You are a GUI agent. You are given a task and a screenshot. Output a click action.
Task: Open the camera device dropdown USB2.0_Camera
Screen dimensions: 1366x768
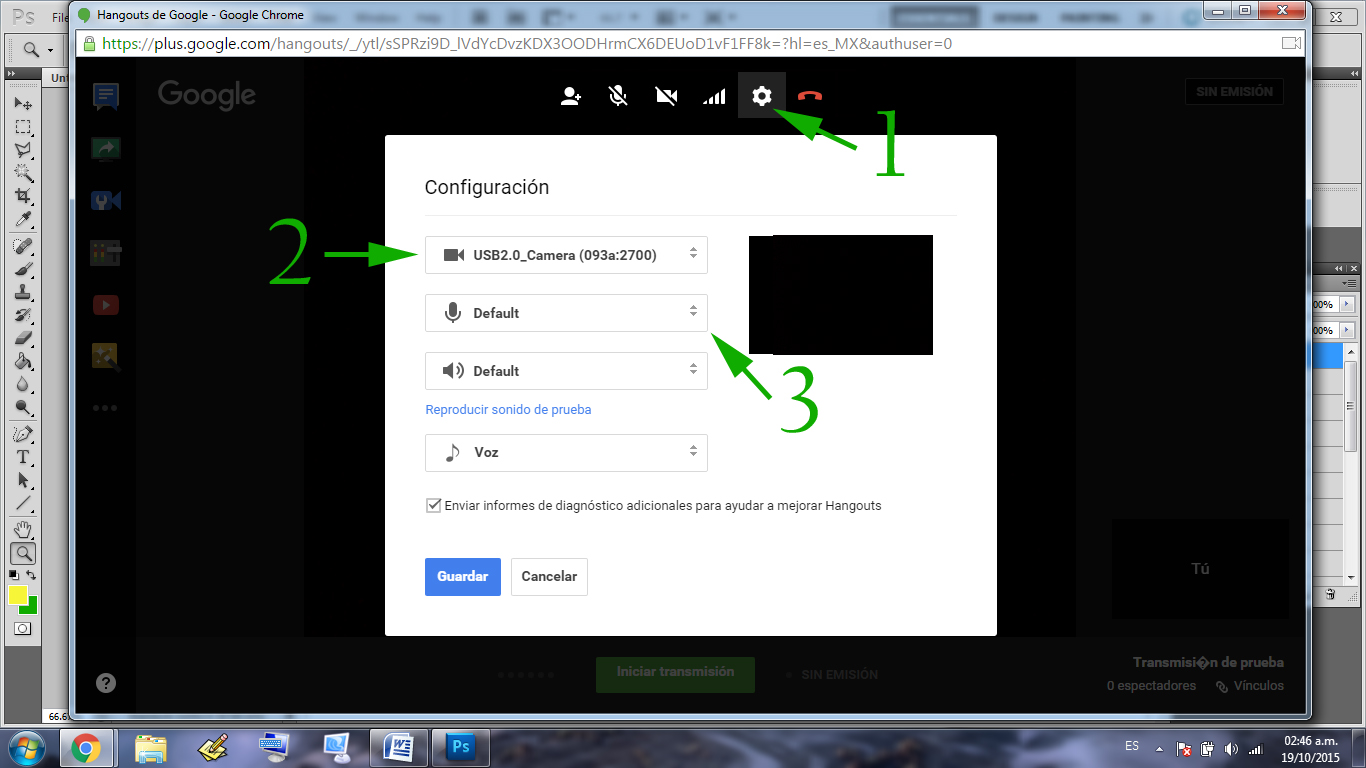click(566, 255)
